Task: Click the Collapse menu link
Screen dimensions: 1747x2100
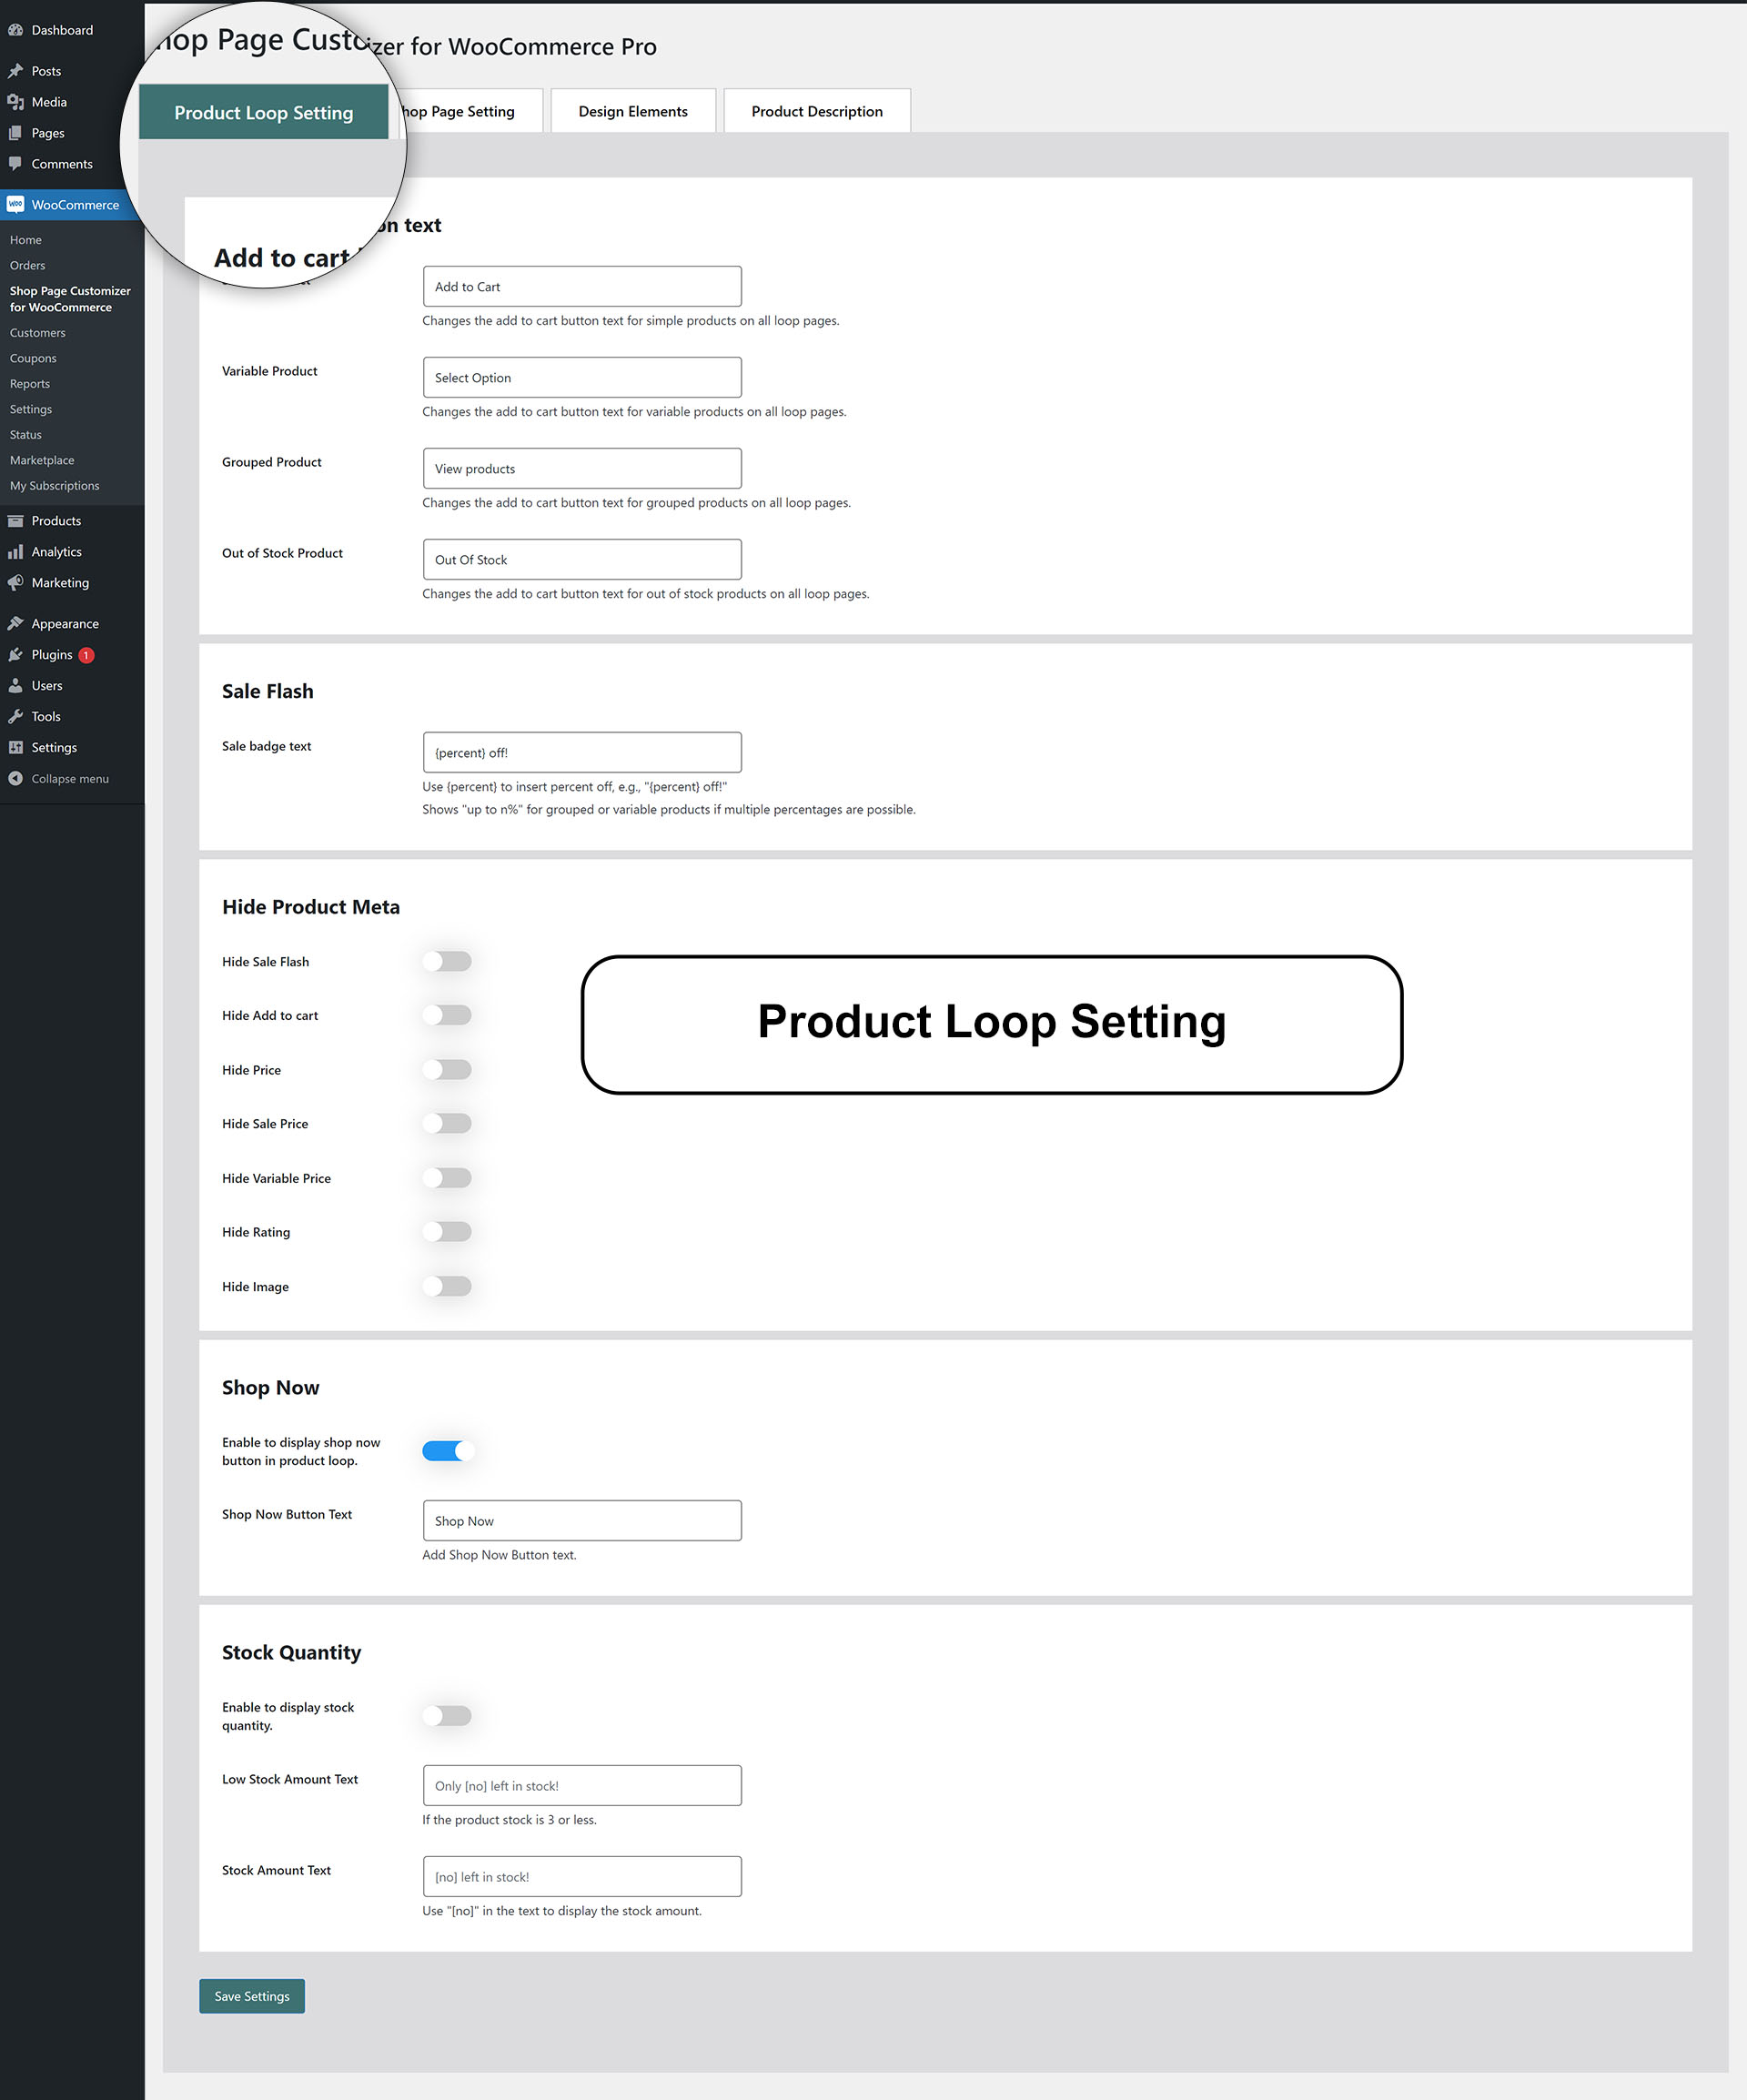Action: pyautogui.click(x=70, y=779)
